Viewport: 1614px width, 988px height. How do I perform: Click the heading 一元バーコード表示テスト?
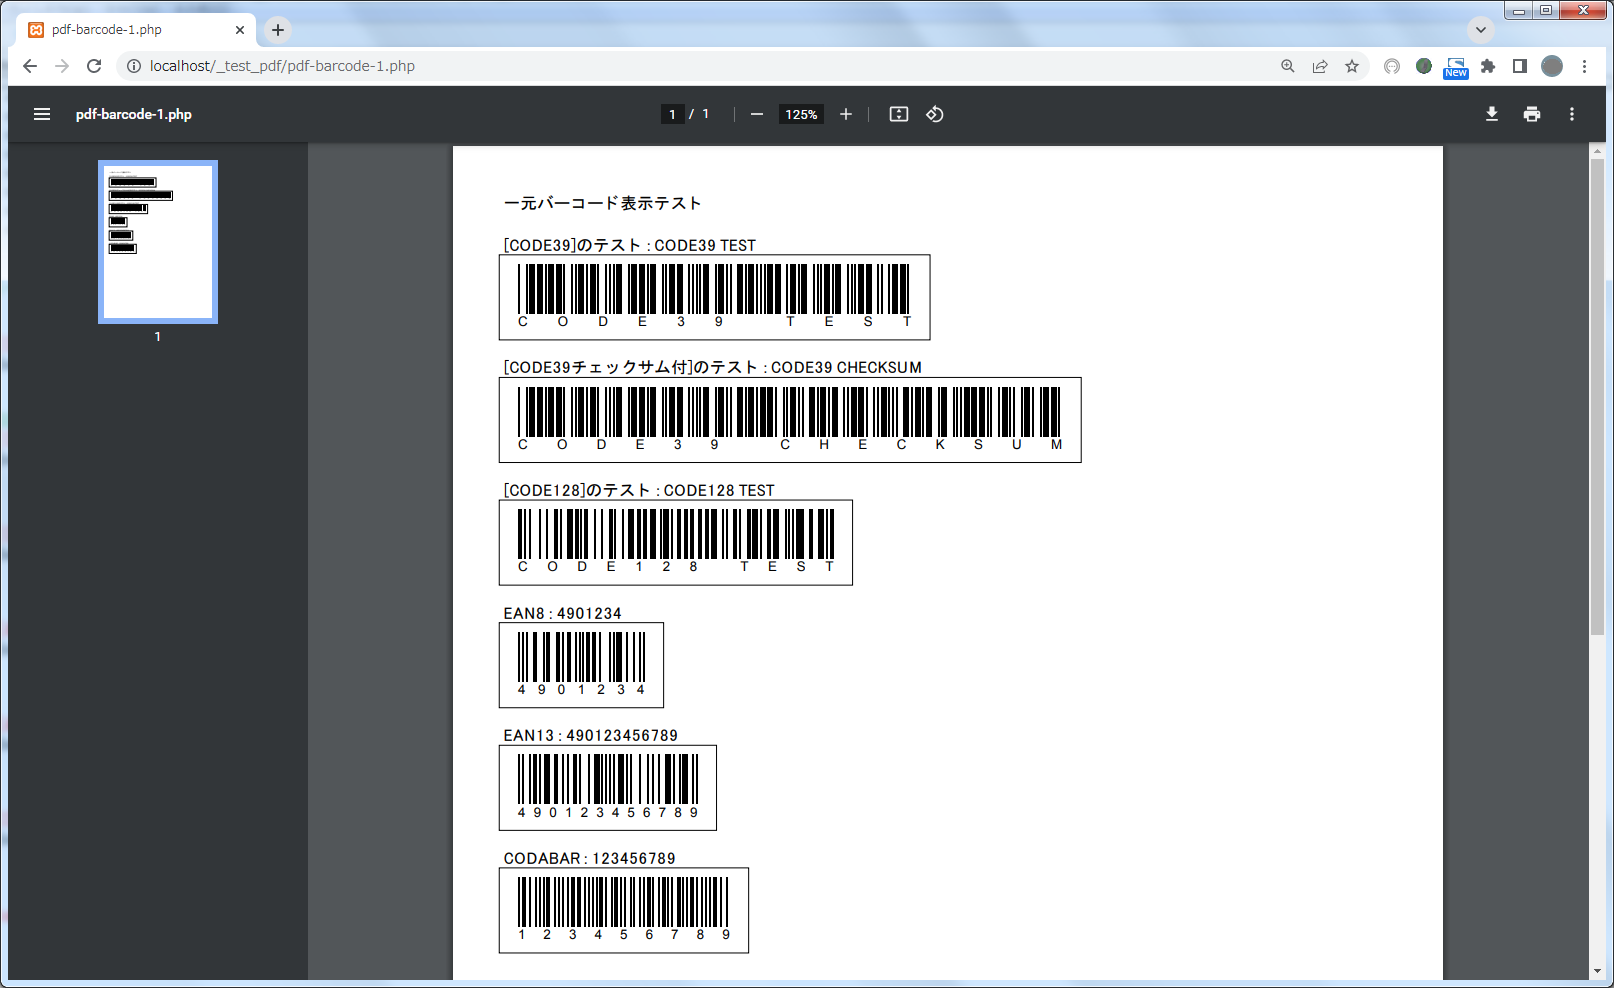(603, 203)
